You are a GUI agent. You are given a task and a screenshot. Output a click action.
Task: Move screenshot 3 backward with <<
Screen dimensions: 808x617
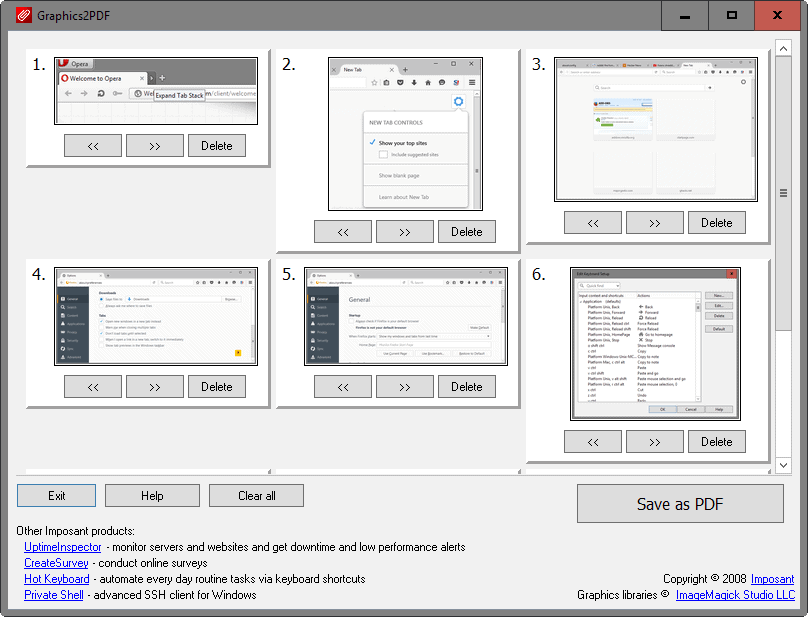(x=592, y=222)
